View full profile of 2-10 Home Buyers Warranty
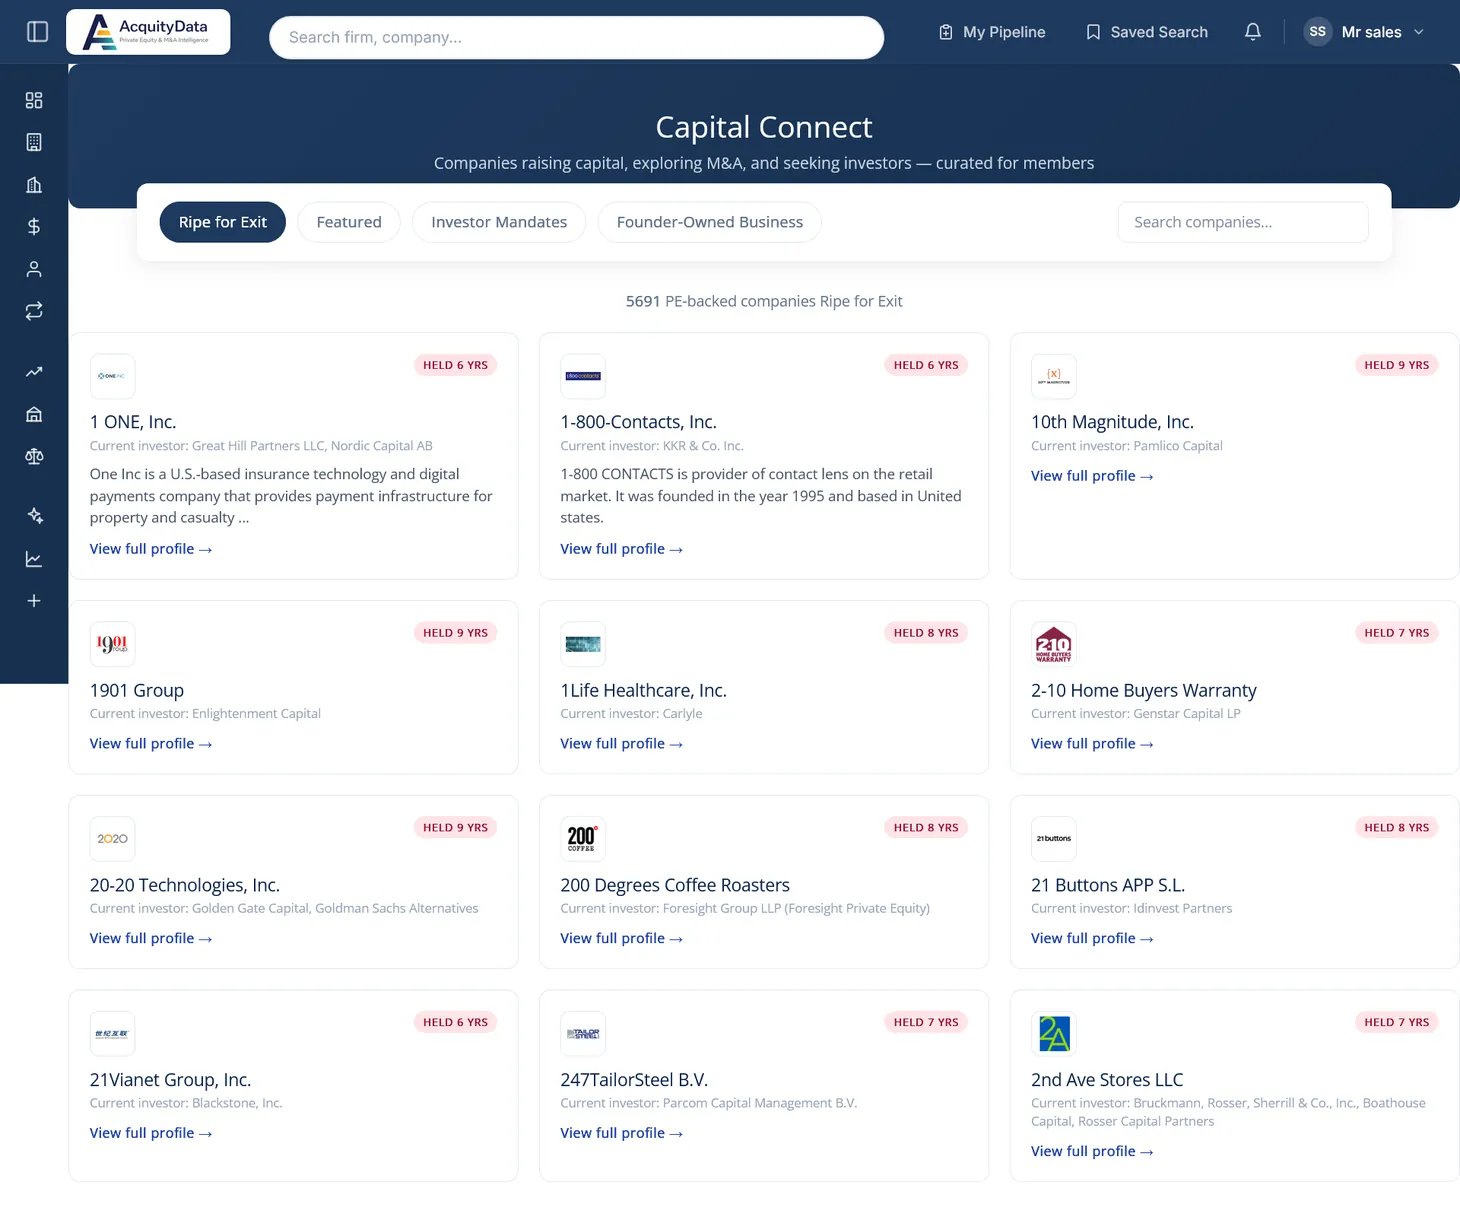 pos(1092,744)
